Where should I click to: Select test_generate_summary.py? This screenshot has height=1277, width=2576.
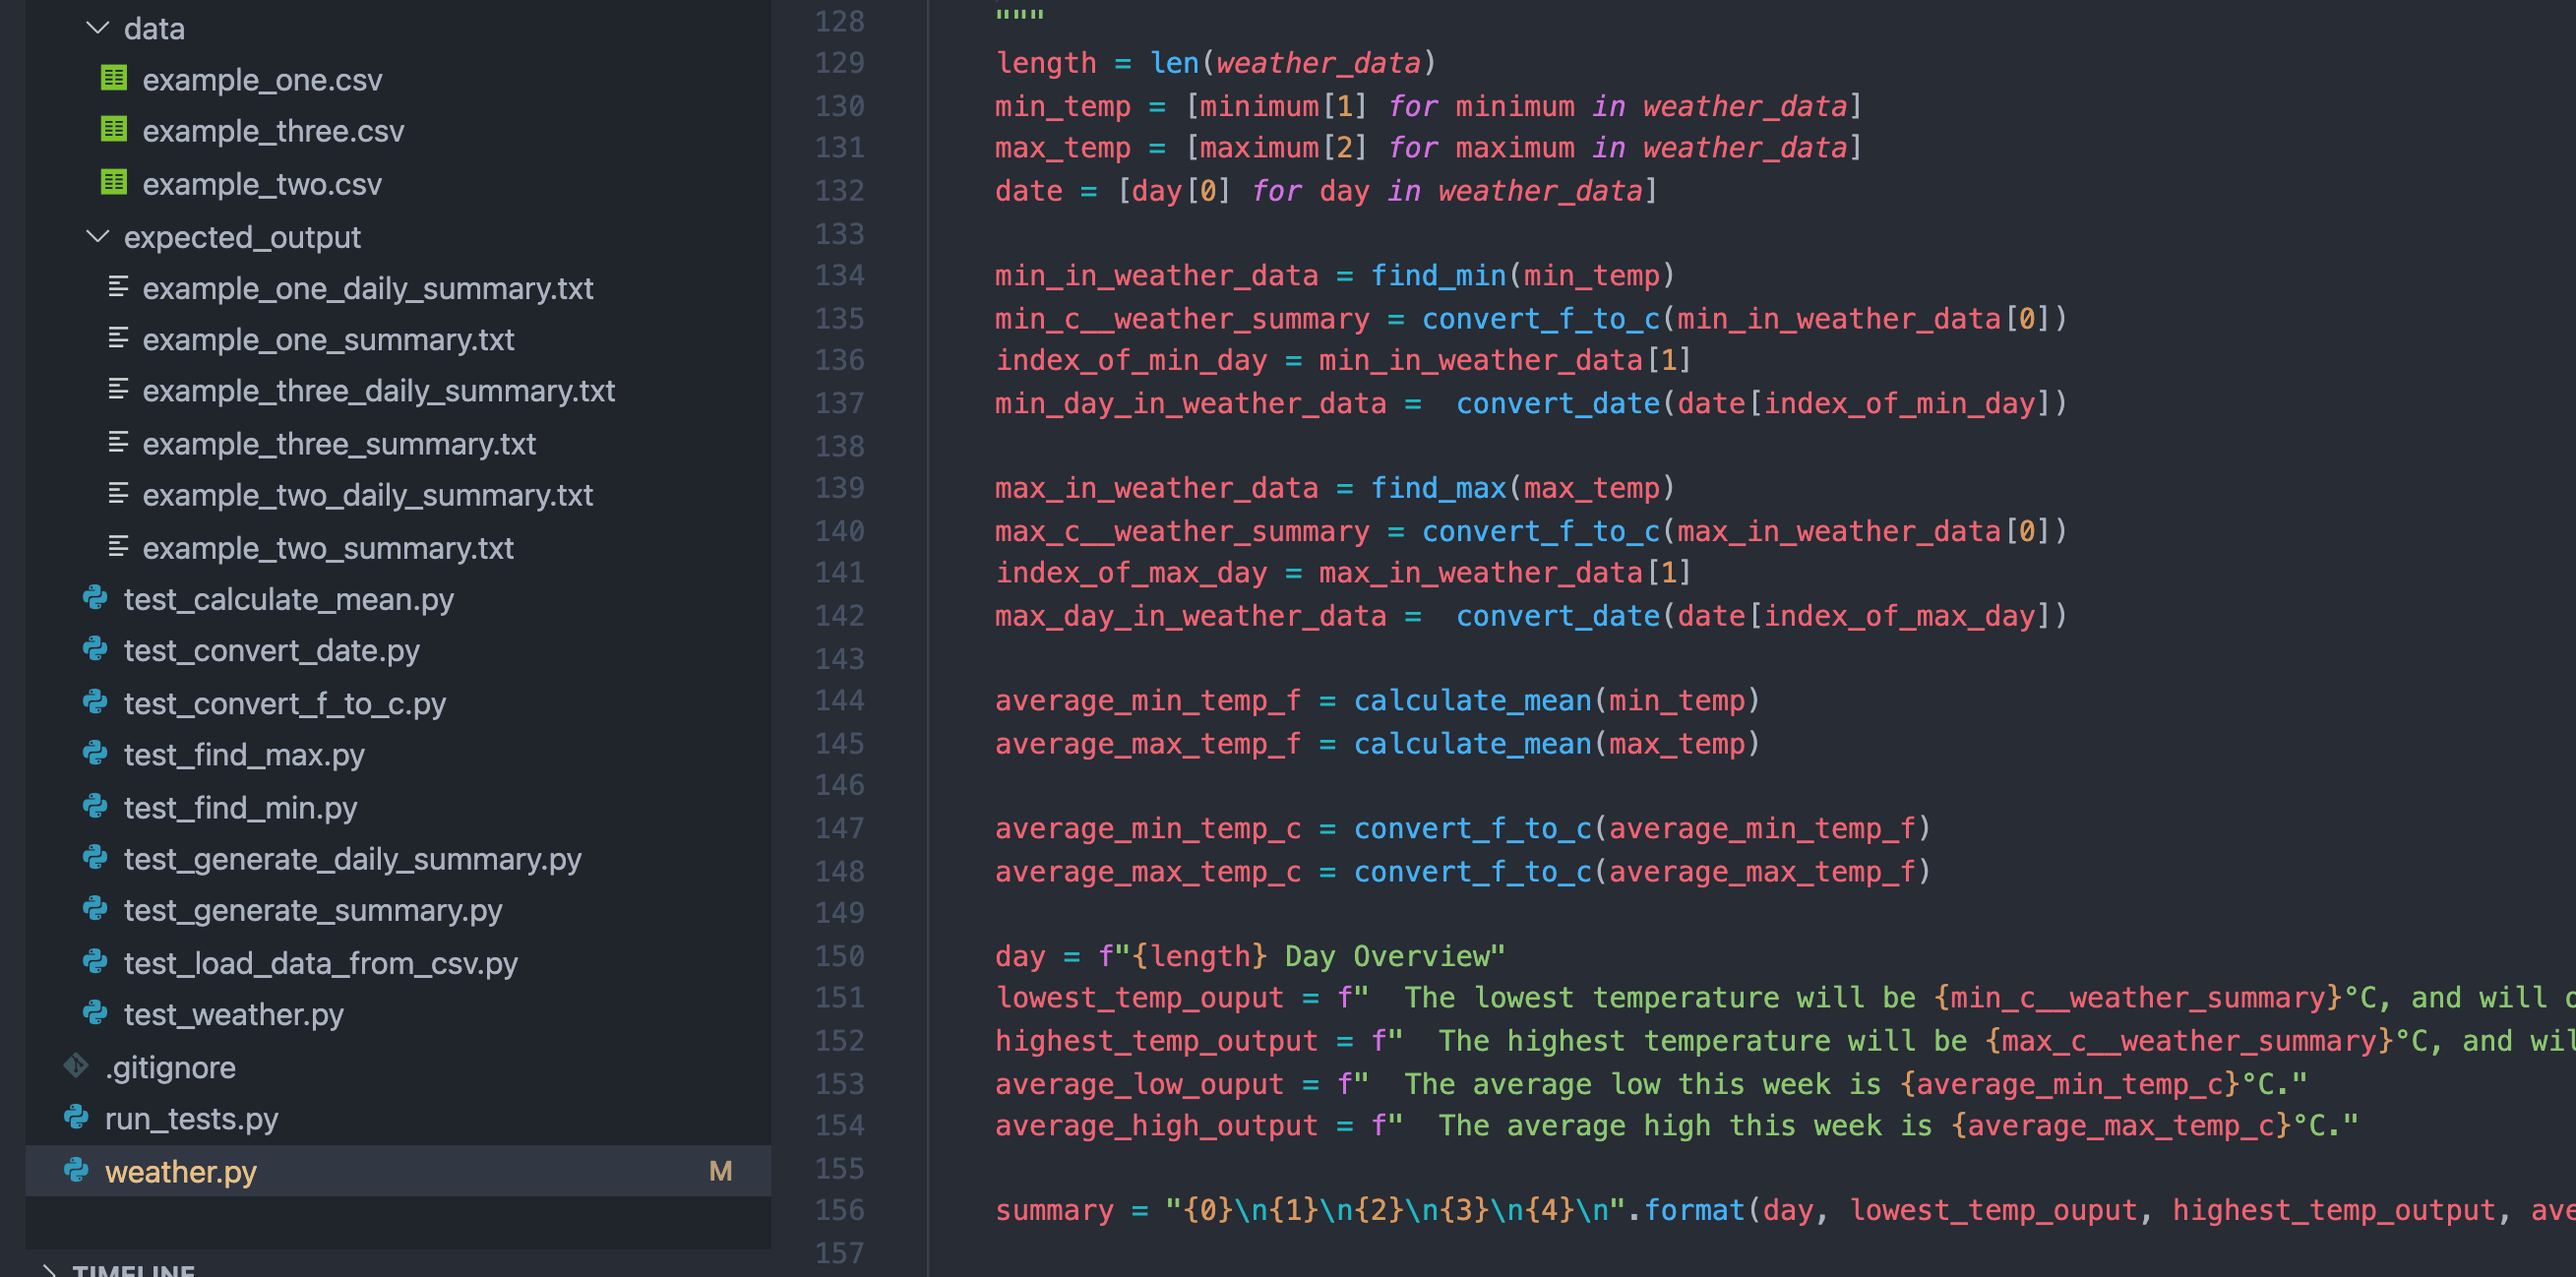[313, 910]
